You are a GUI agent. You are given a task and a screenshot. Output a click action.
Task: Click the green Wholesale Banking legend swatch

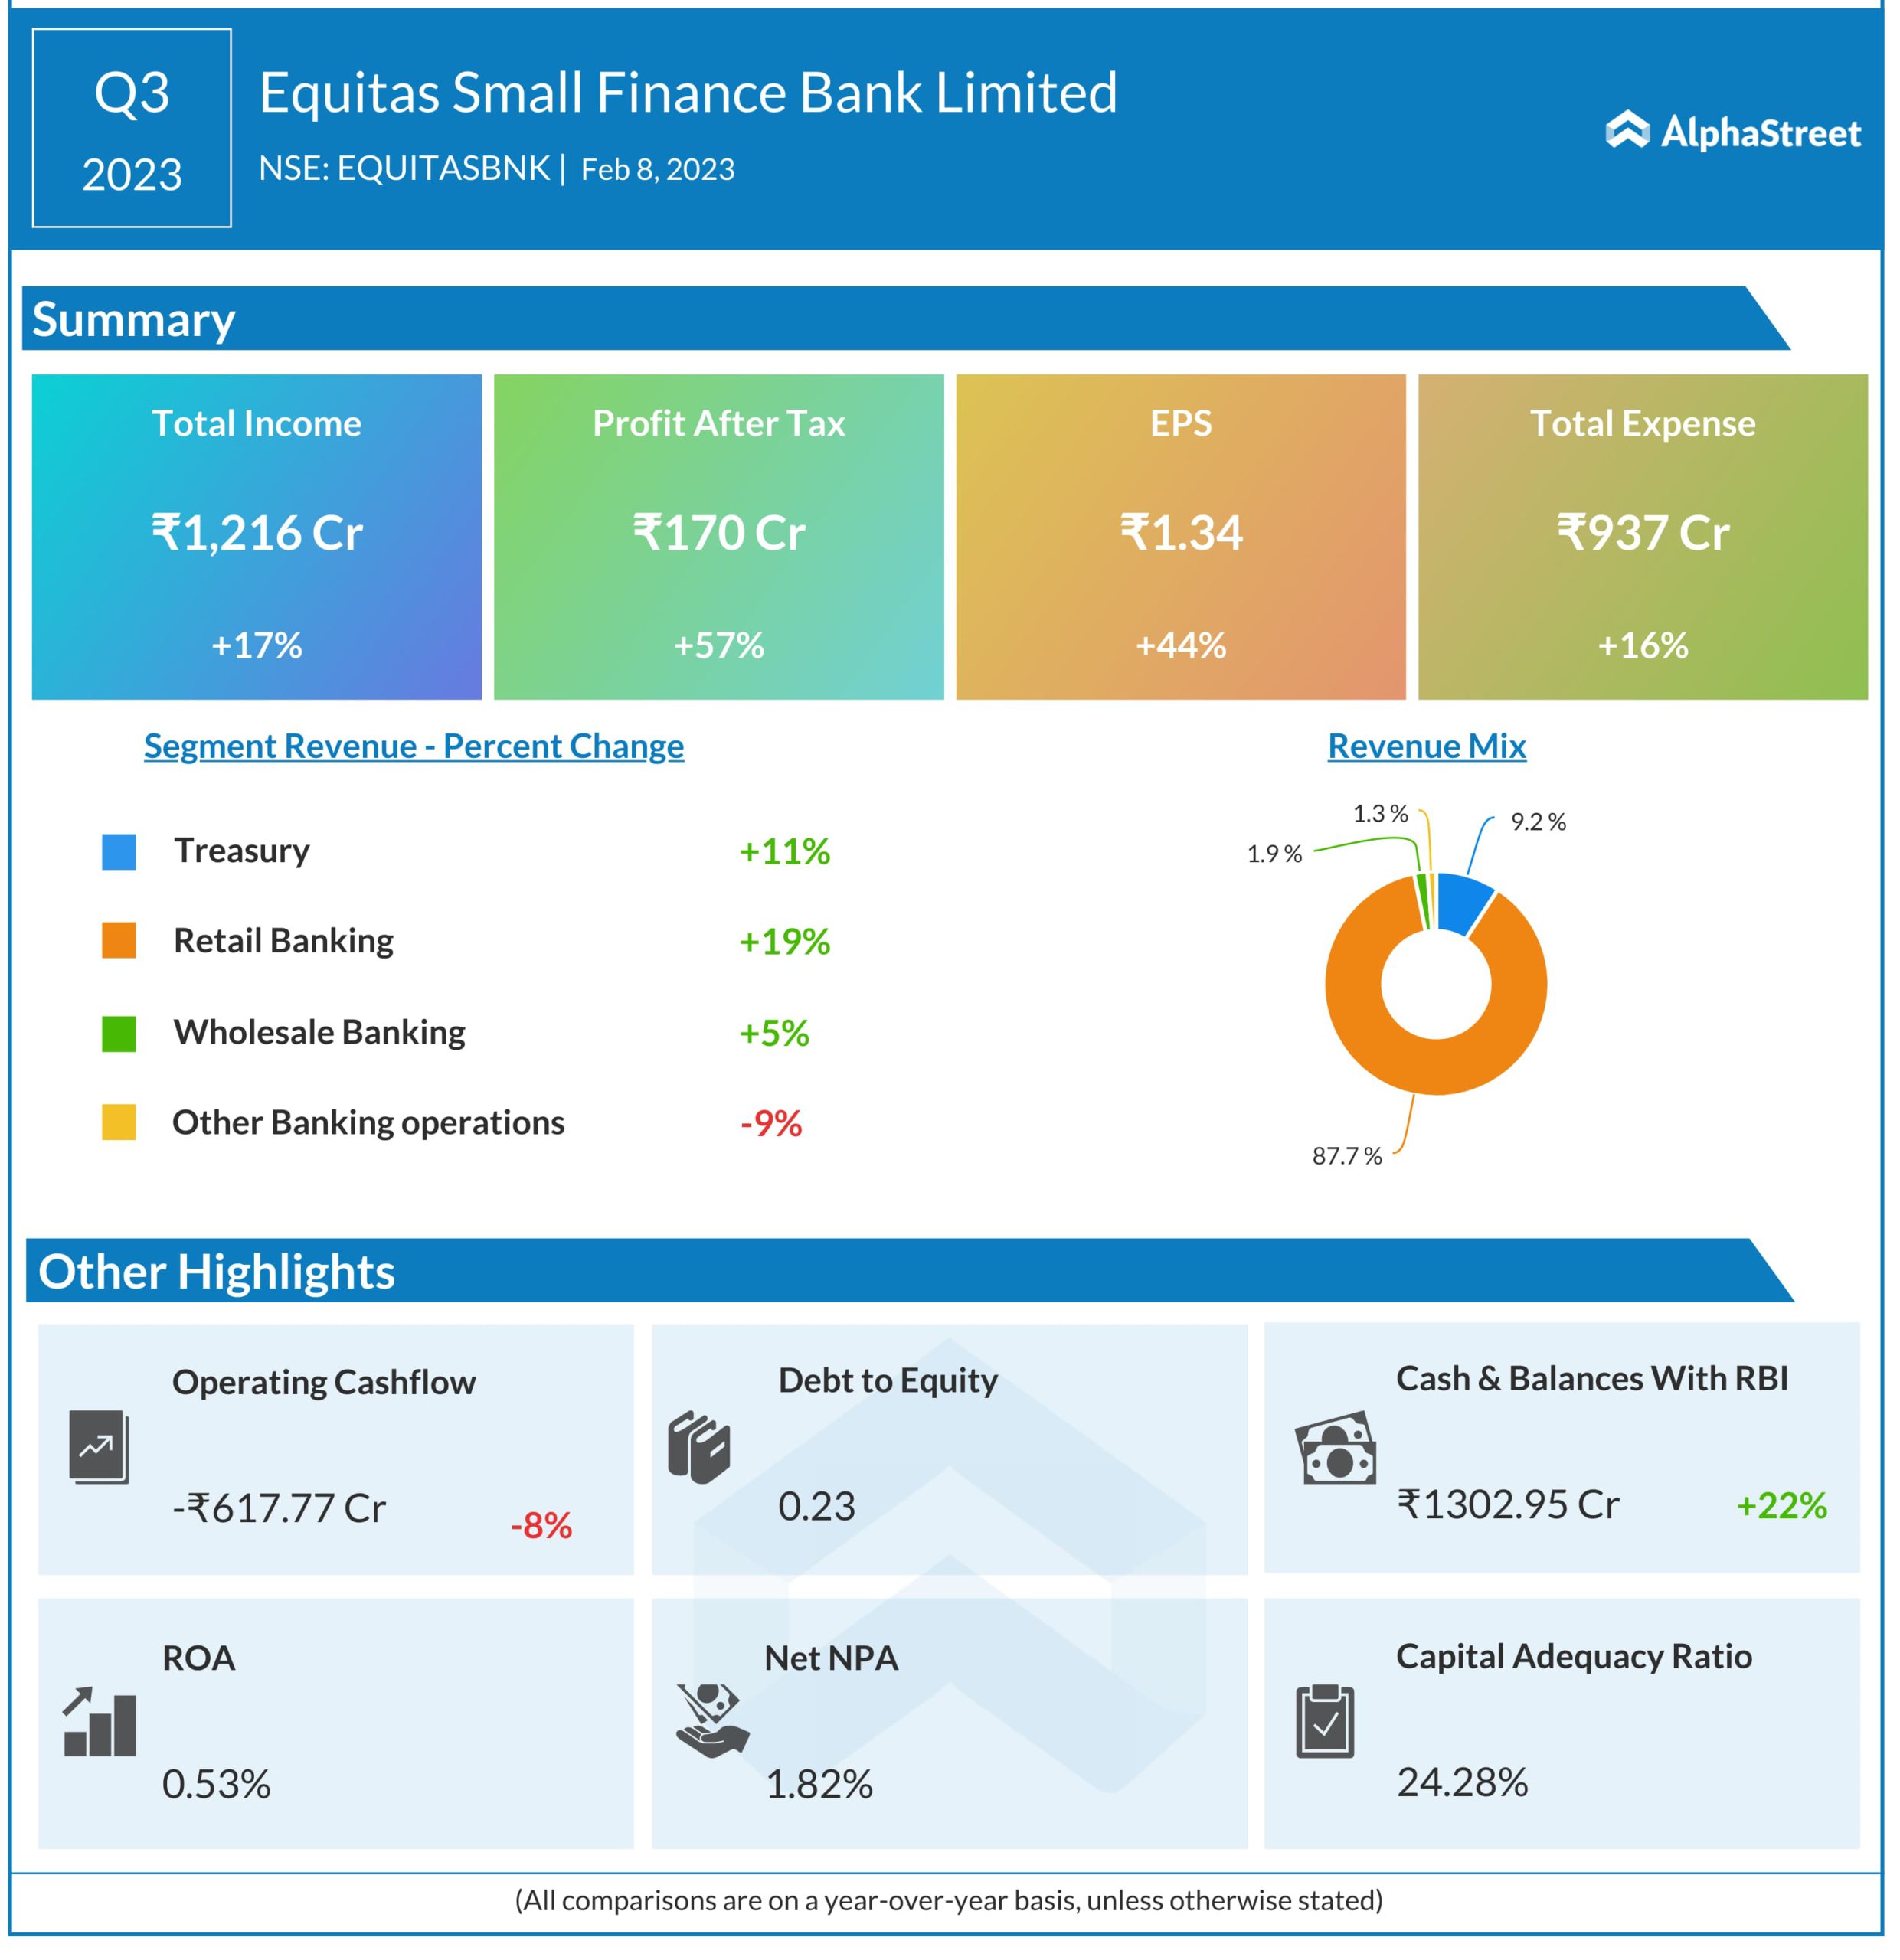119,1033
